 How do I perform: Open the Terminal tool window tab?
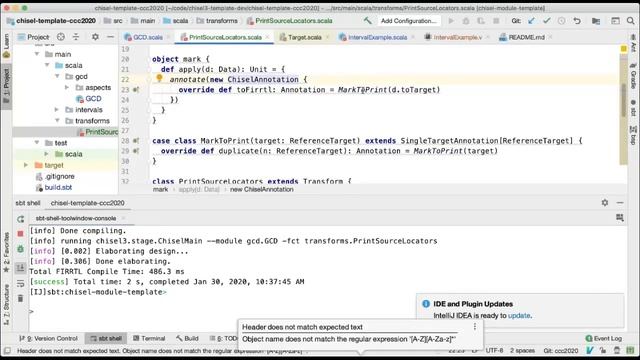tap(149, 338)
